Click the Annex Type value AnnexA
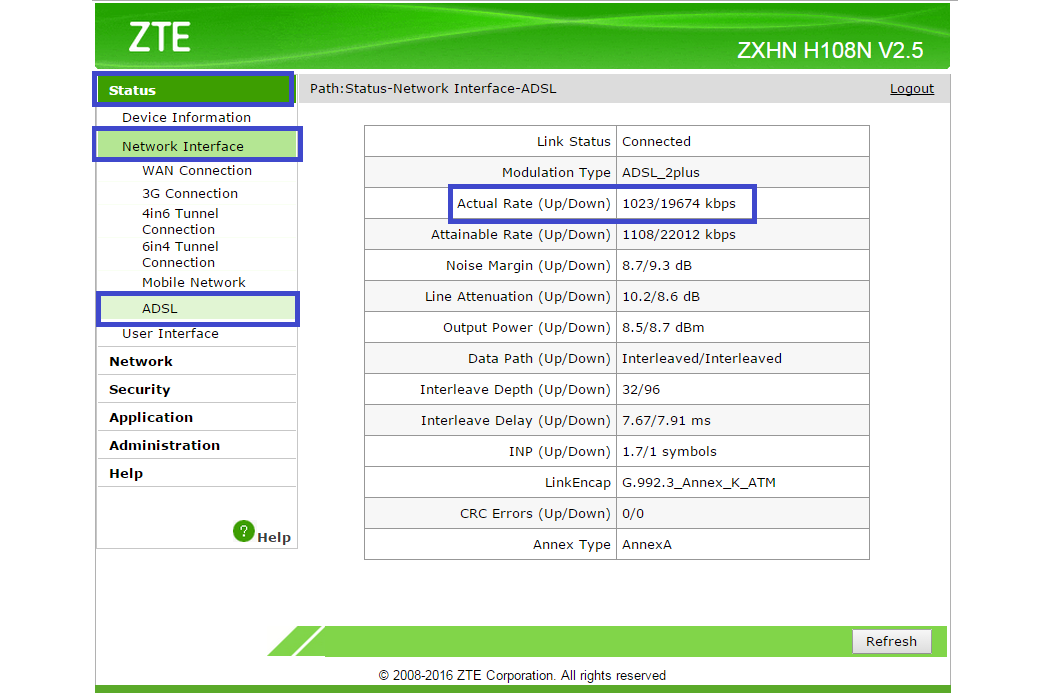 [x=647, y=545]
